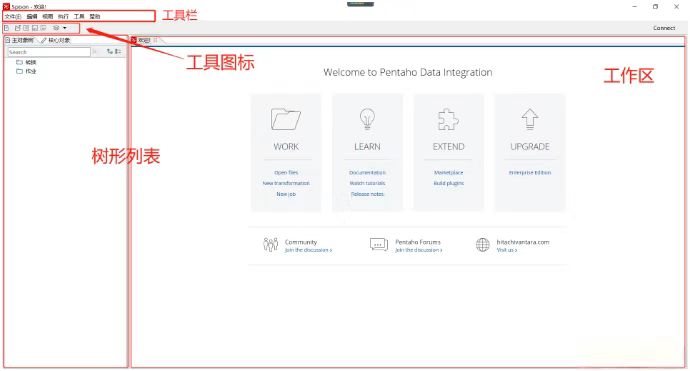Switch to the 主对象树 tab
This screenshot has height=371, width=690.
20,40
